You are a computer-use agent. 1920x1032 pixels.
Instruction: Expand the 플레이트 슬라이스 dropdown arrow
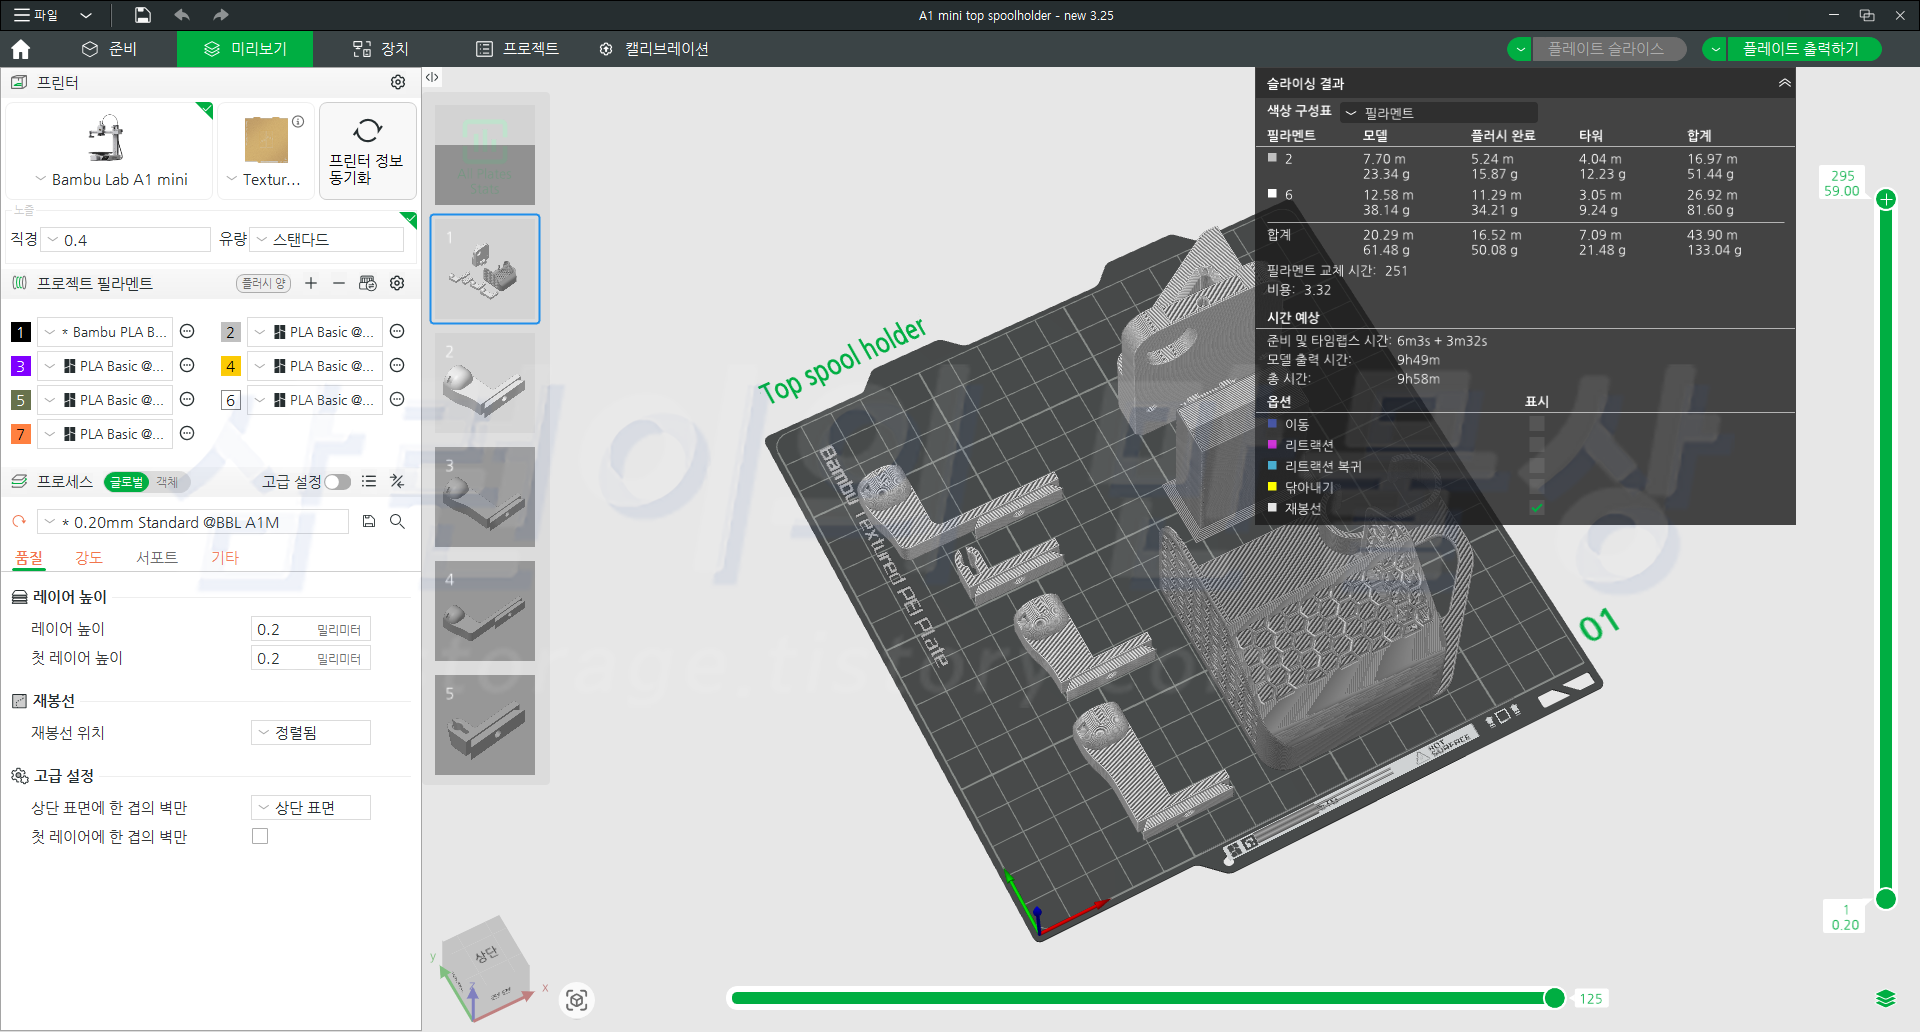pos(1520,49)
